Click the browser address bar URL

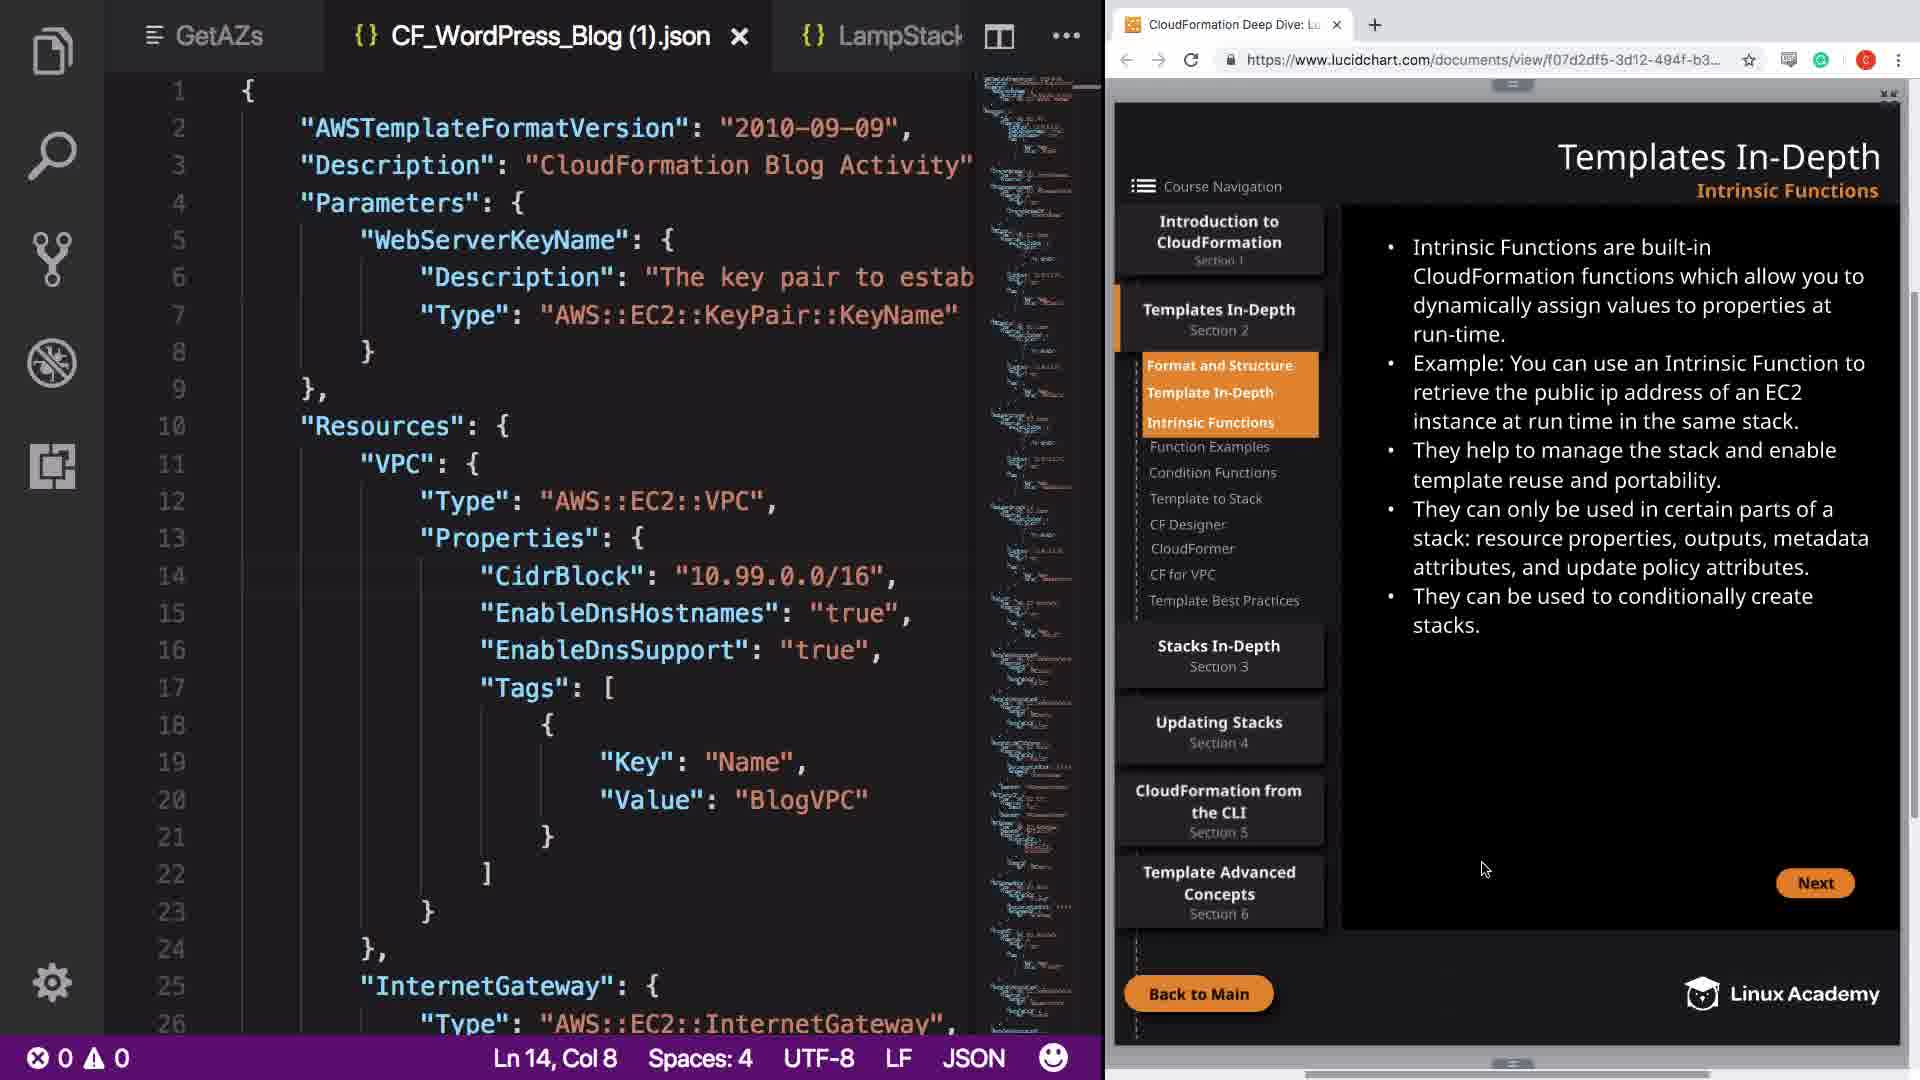click(1482, 60)
